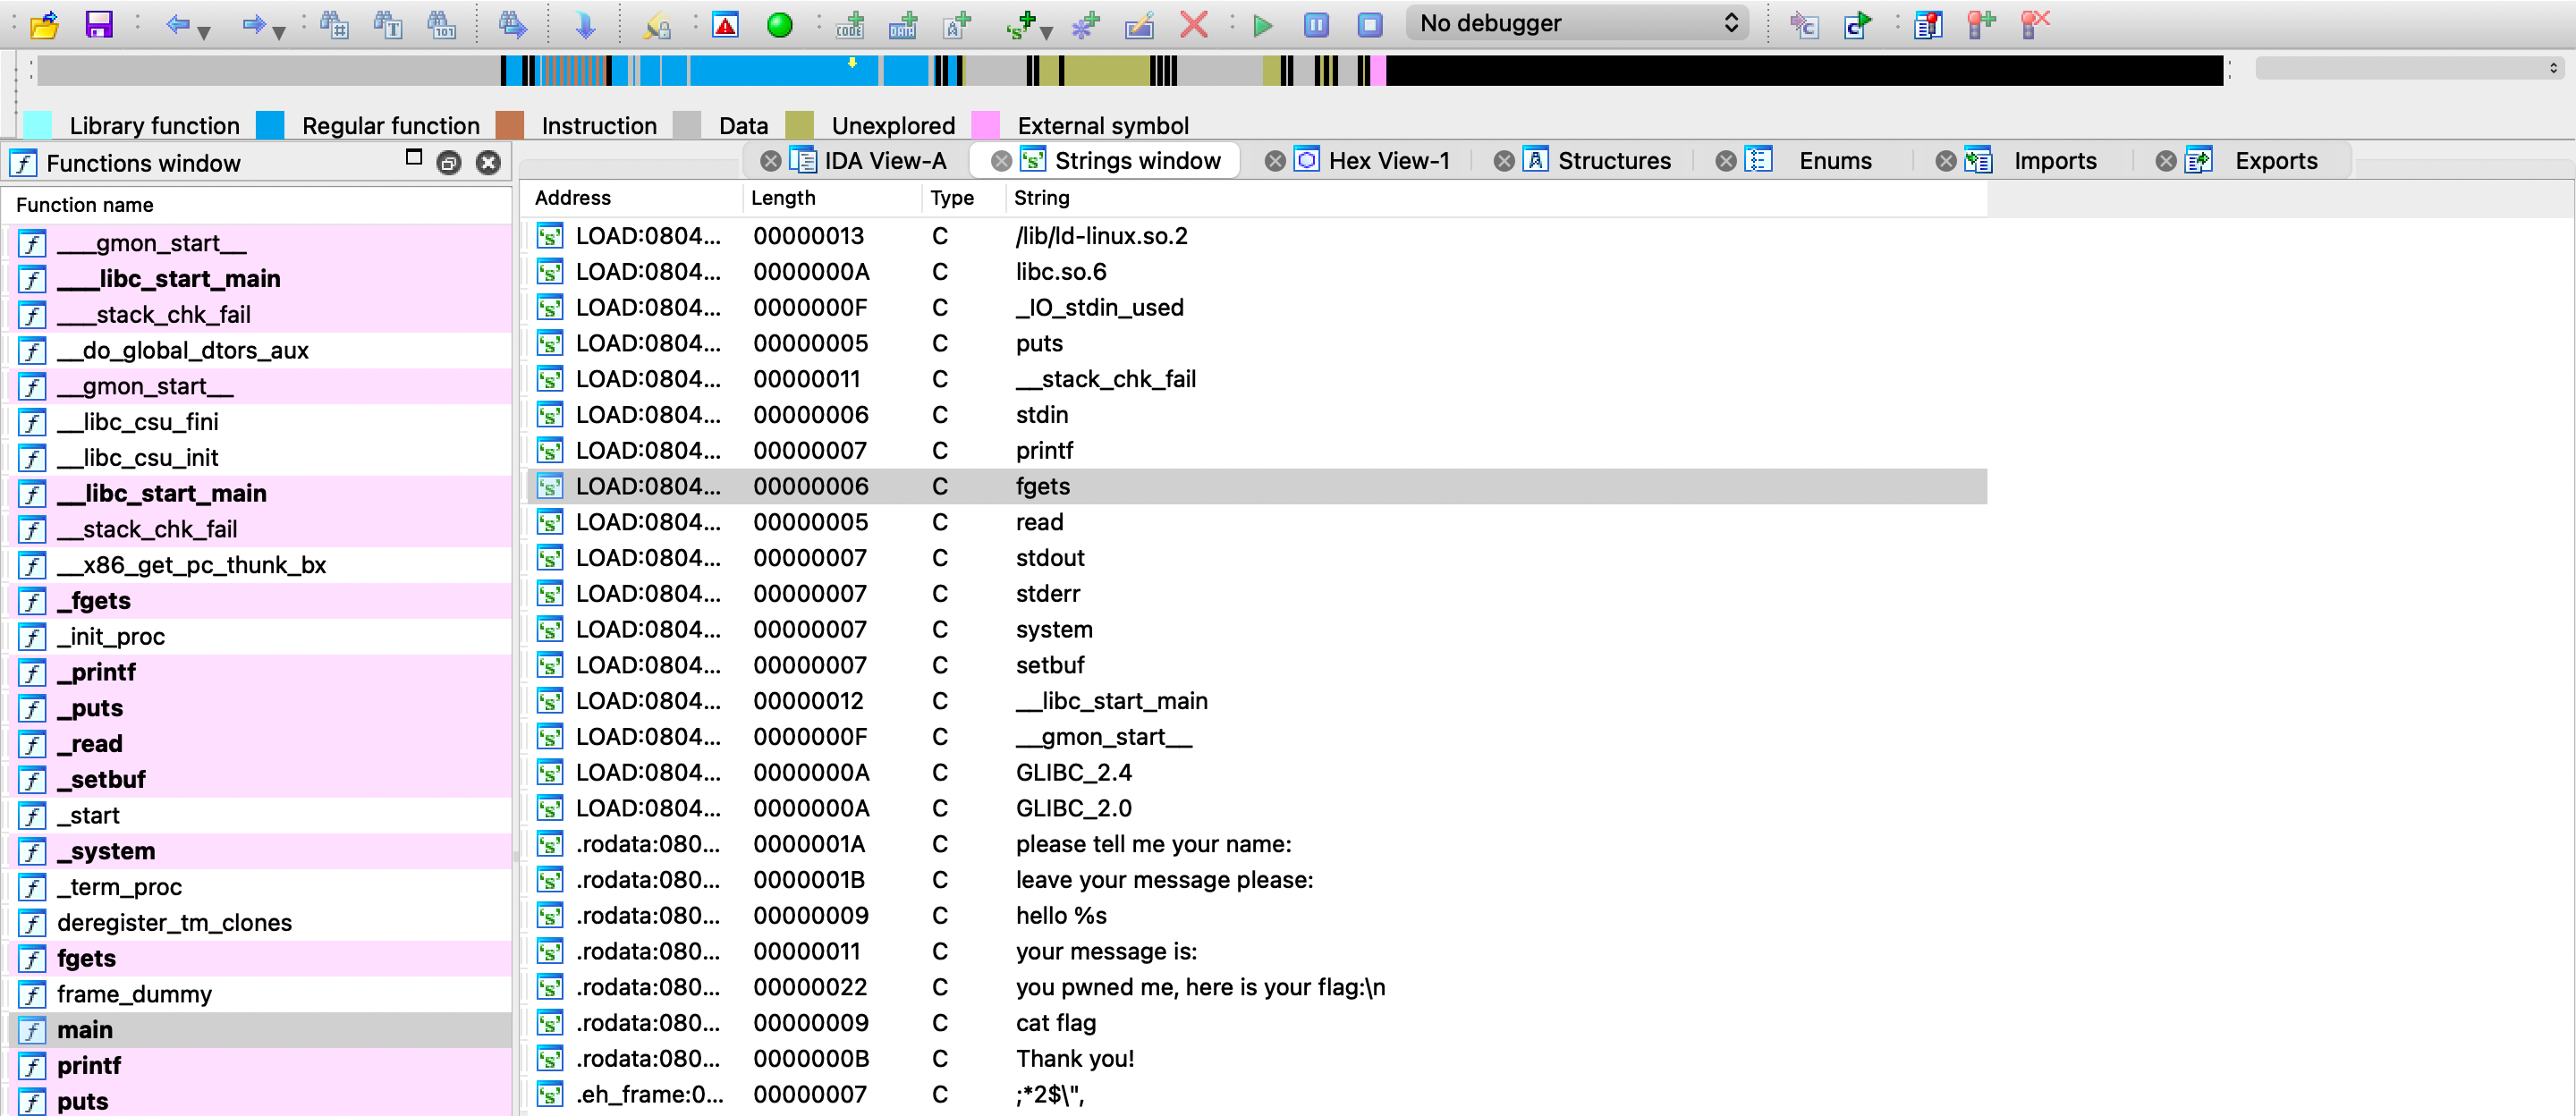Click the CODE plus toolbar icon
Image resolution: width=2576 pixels, height=1116 pixels.
(850, 24)
